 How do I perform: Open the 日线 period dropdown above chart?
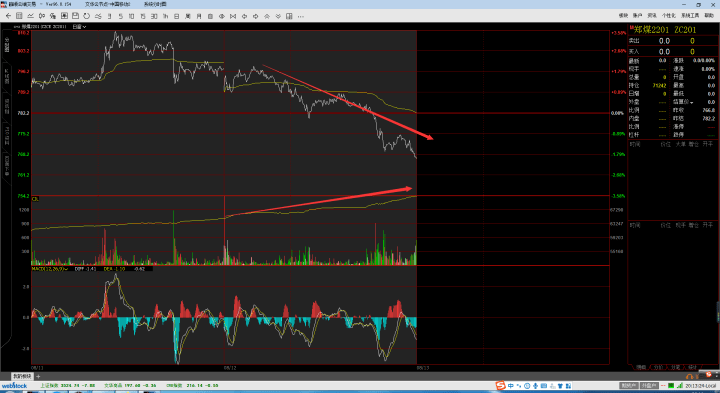(x=80, y=27)
